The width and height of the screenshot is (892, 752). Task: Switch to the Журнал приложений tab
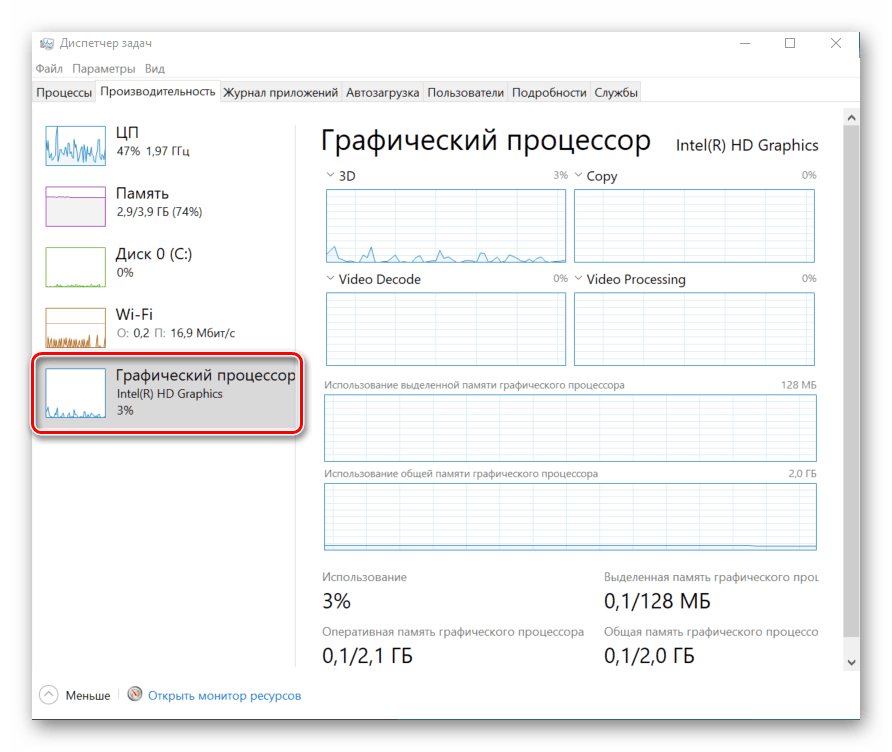(280, 93)
